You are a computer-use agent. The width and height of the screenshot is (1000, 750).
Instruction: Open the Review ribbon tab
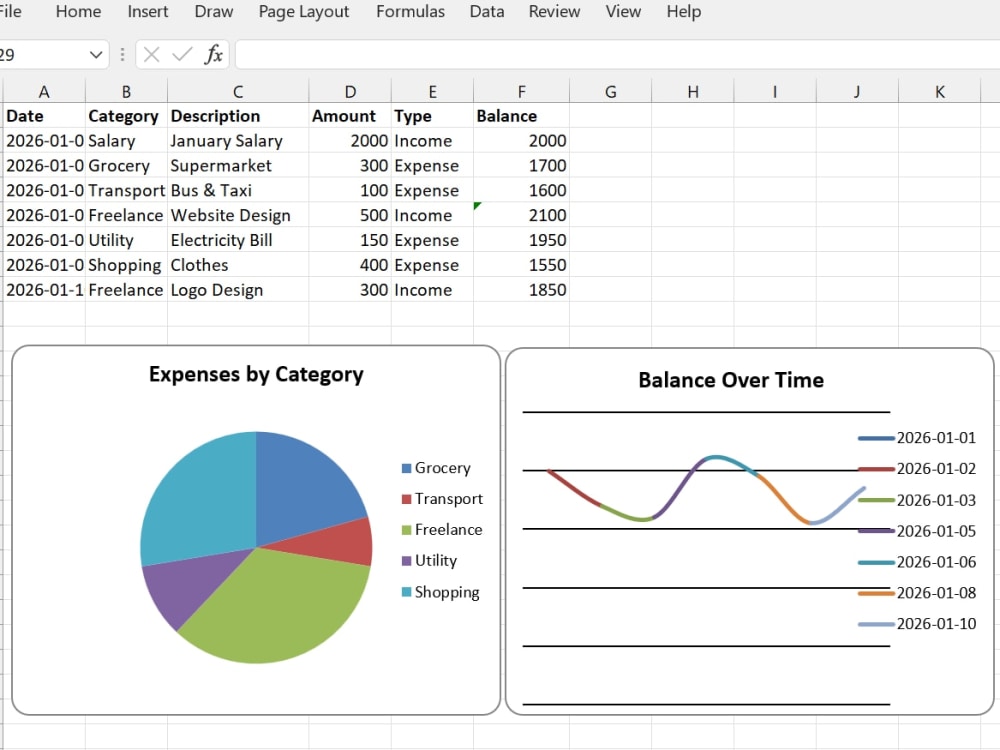coord(554,11)
